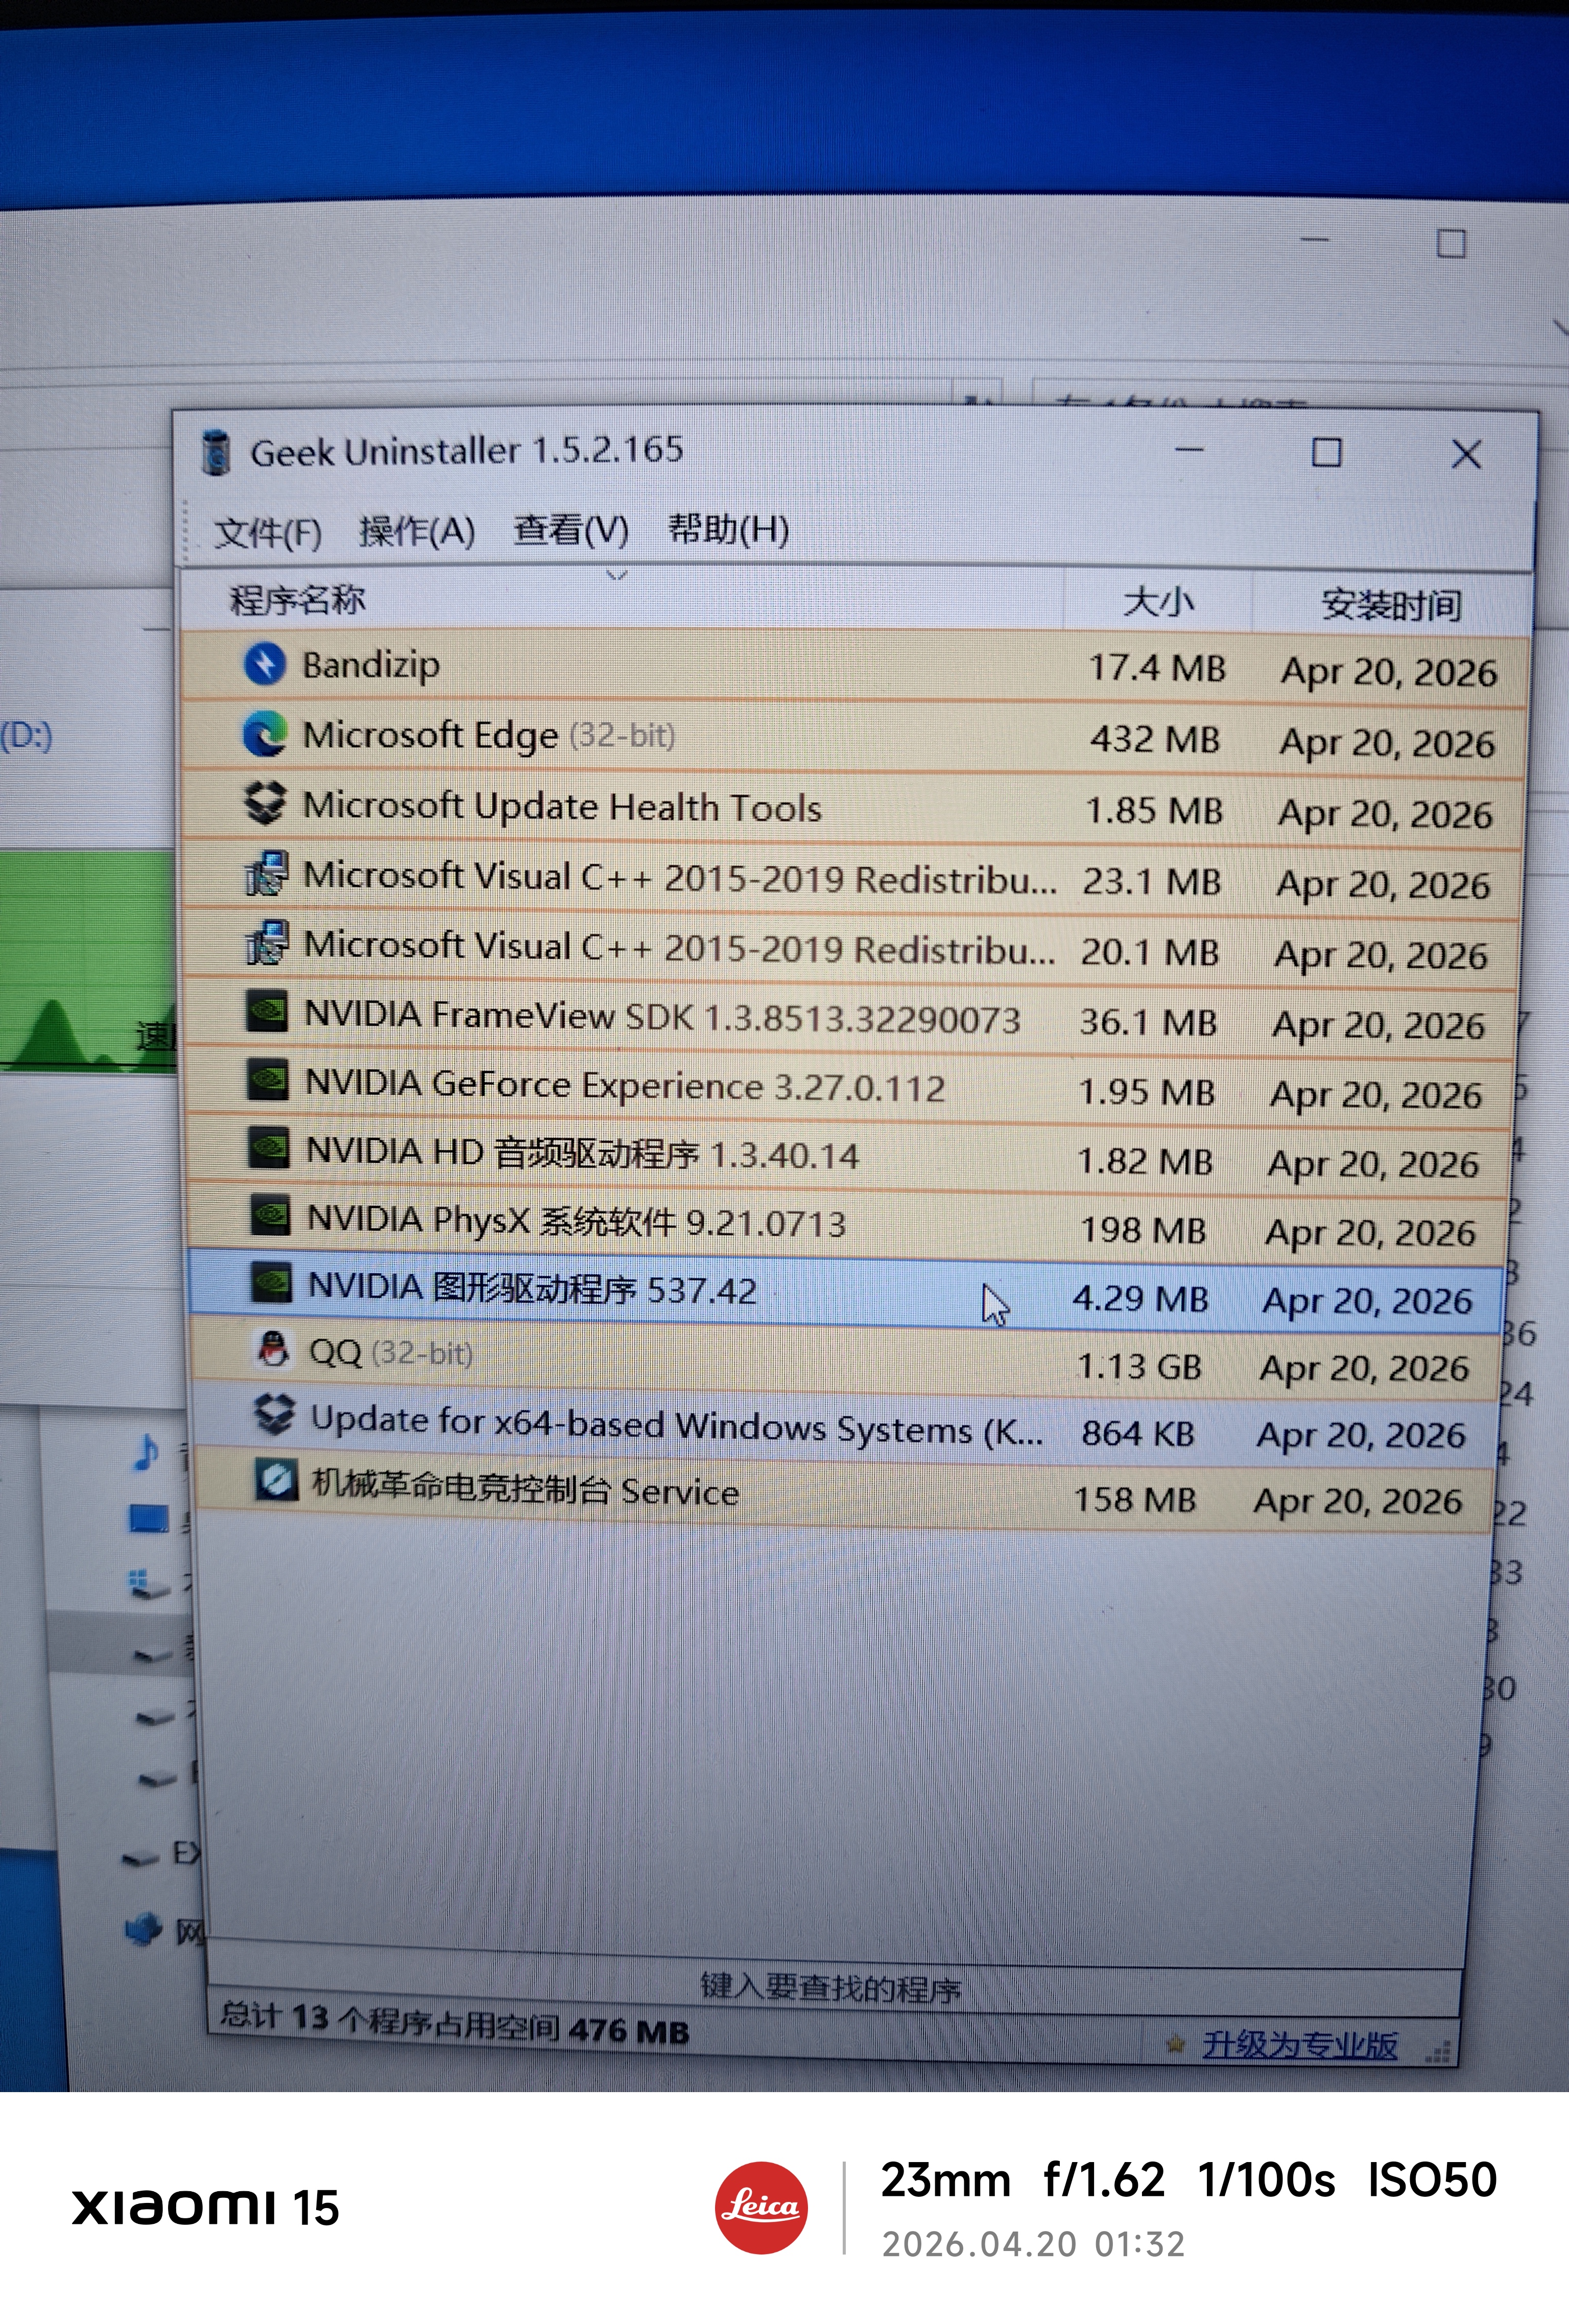Click the icon of the 20.1 MB Visual C++ entry

[x=267, y=943]
